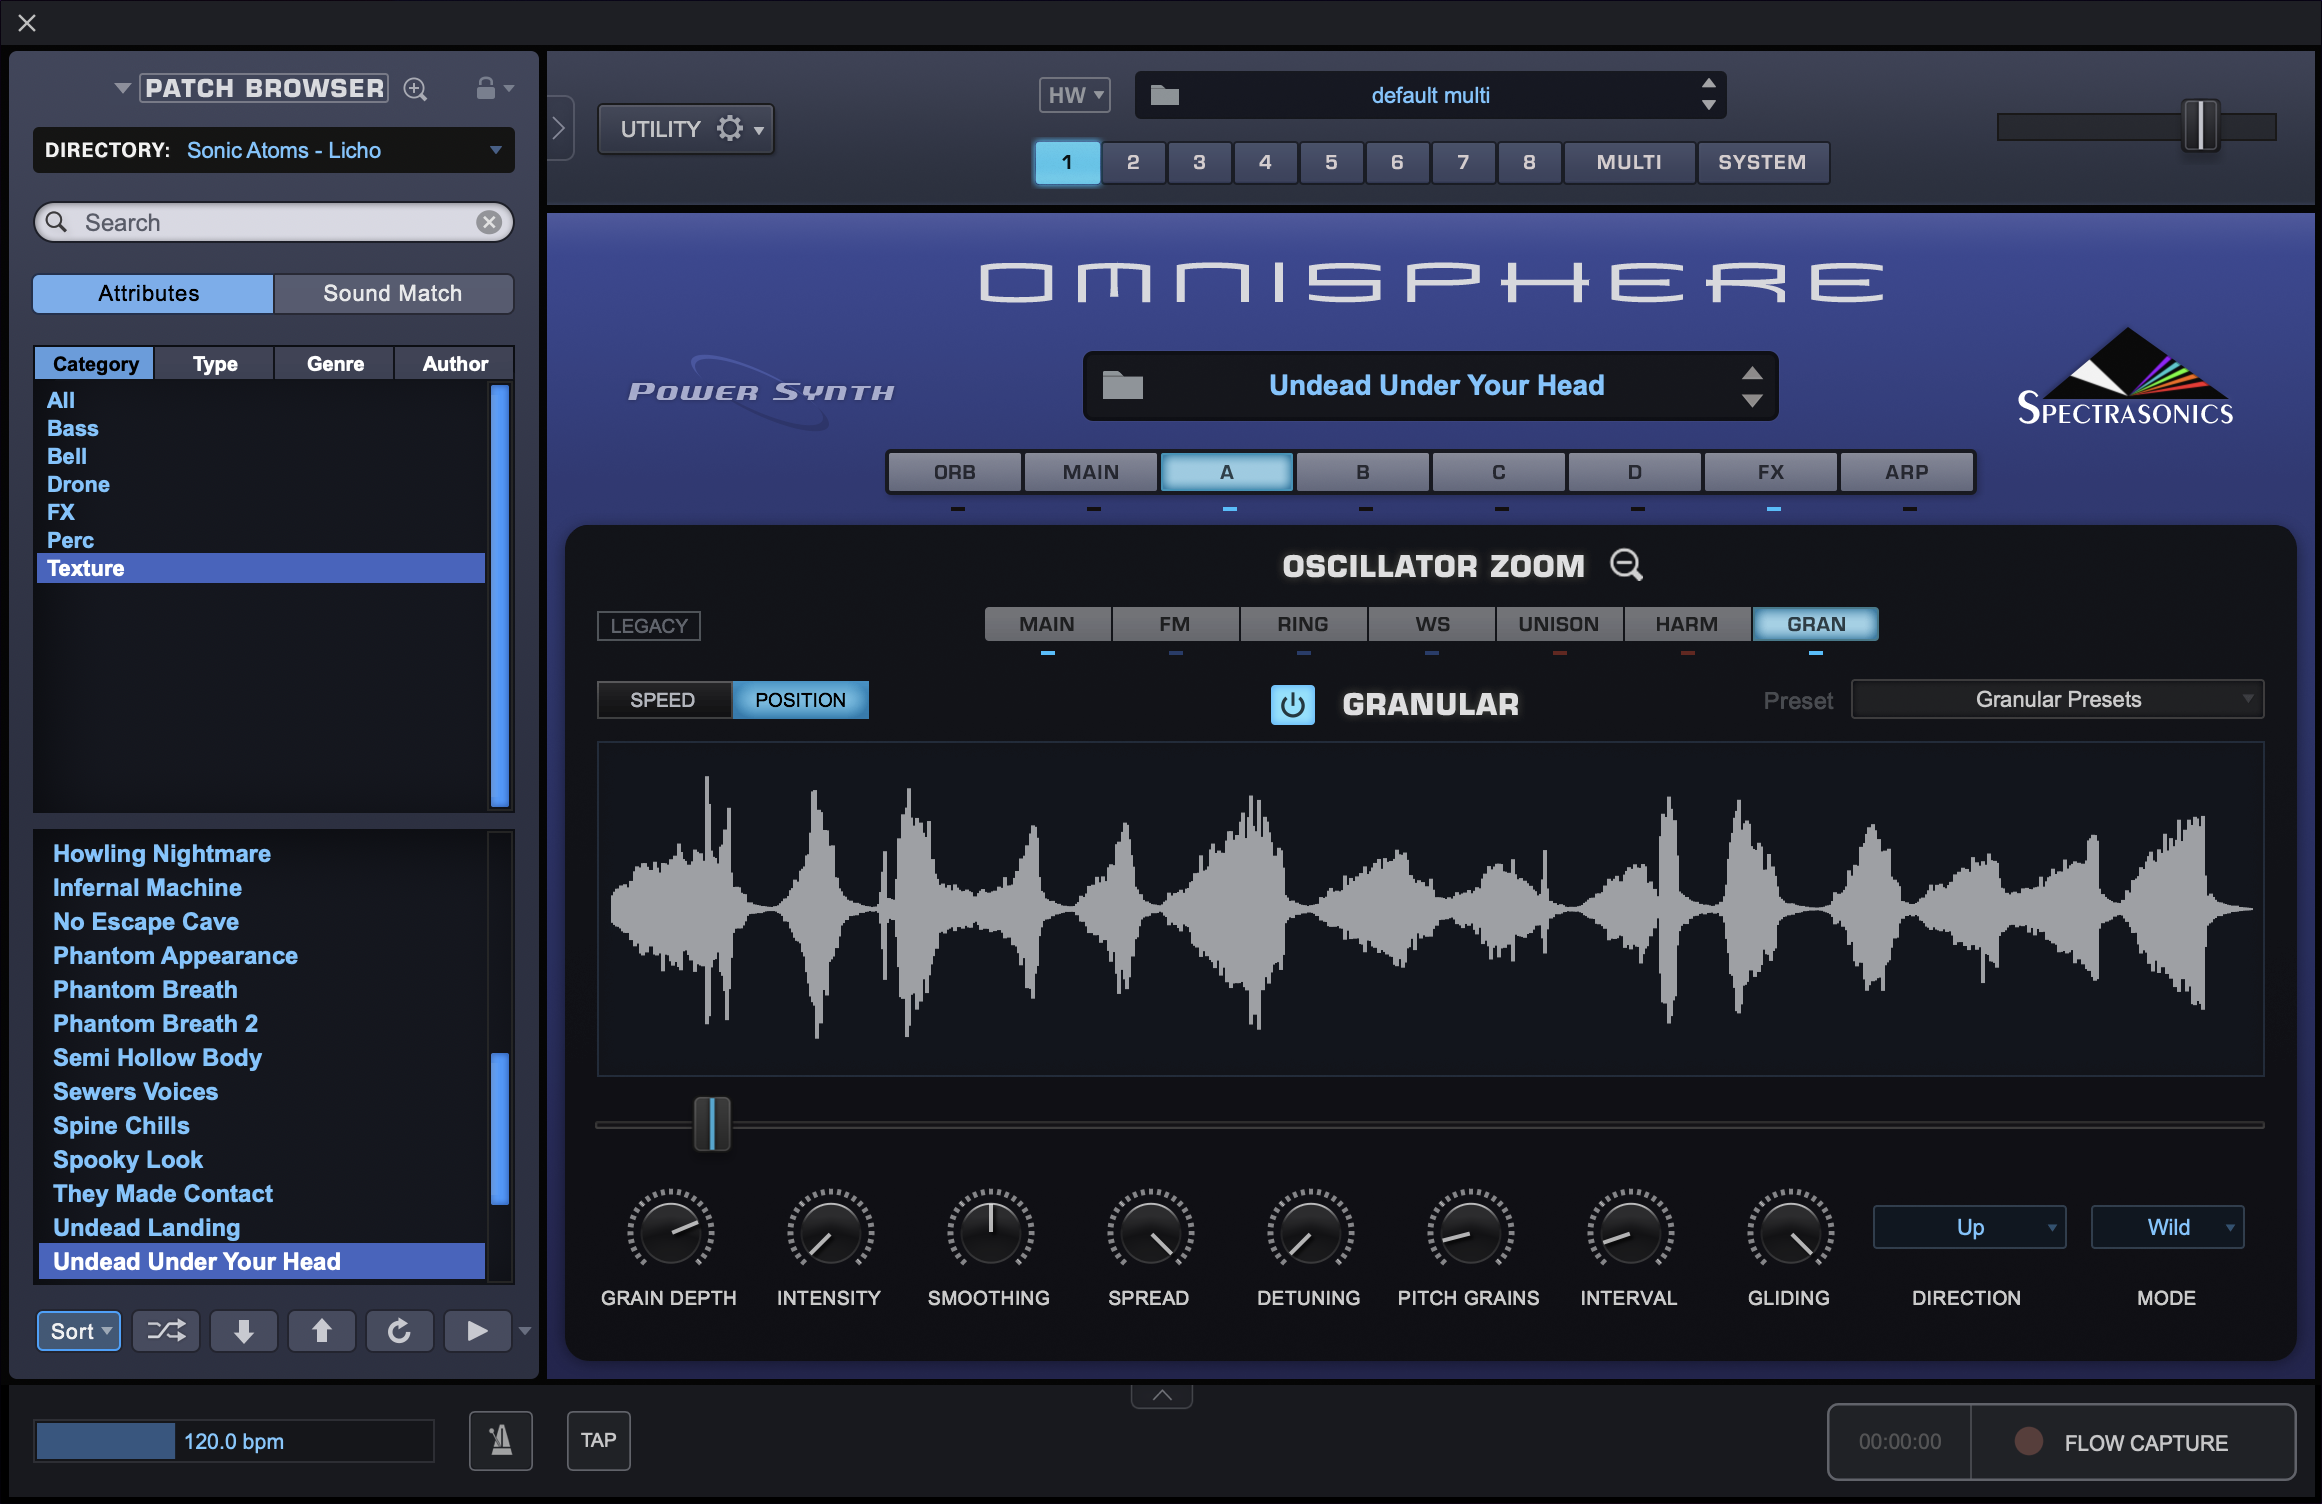2322x1504 pixels.
Task: Select the Attributes browser mode
Action: click(153, 294)
